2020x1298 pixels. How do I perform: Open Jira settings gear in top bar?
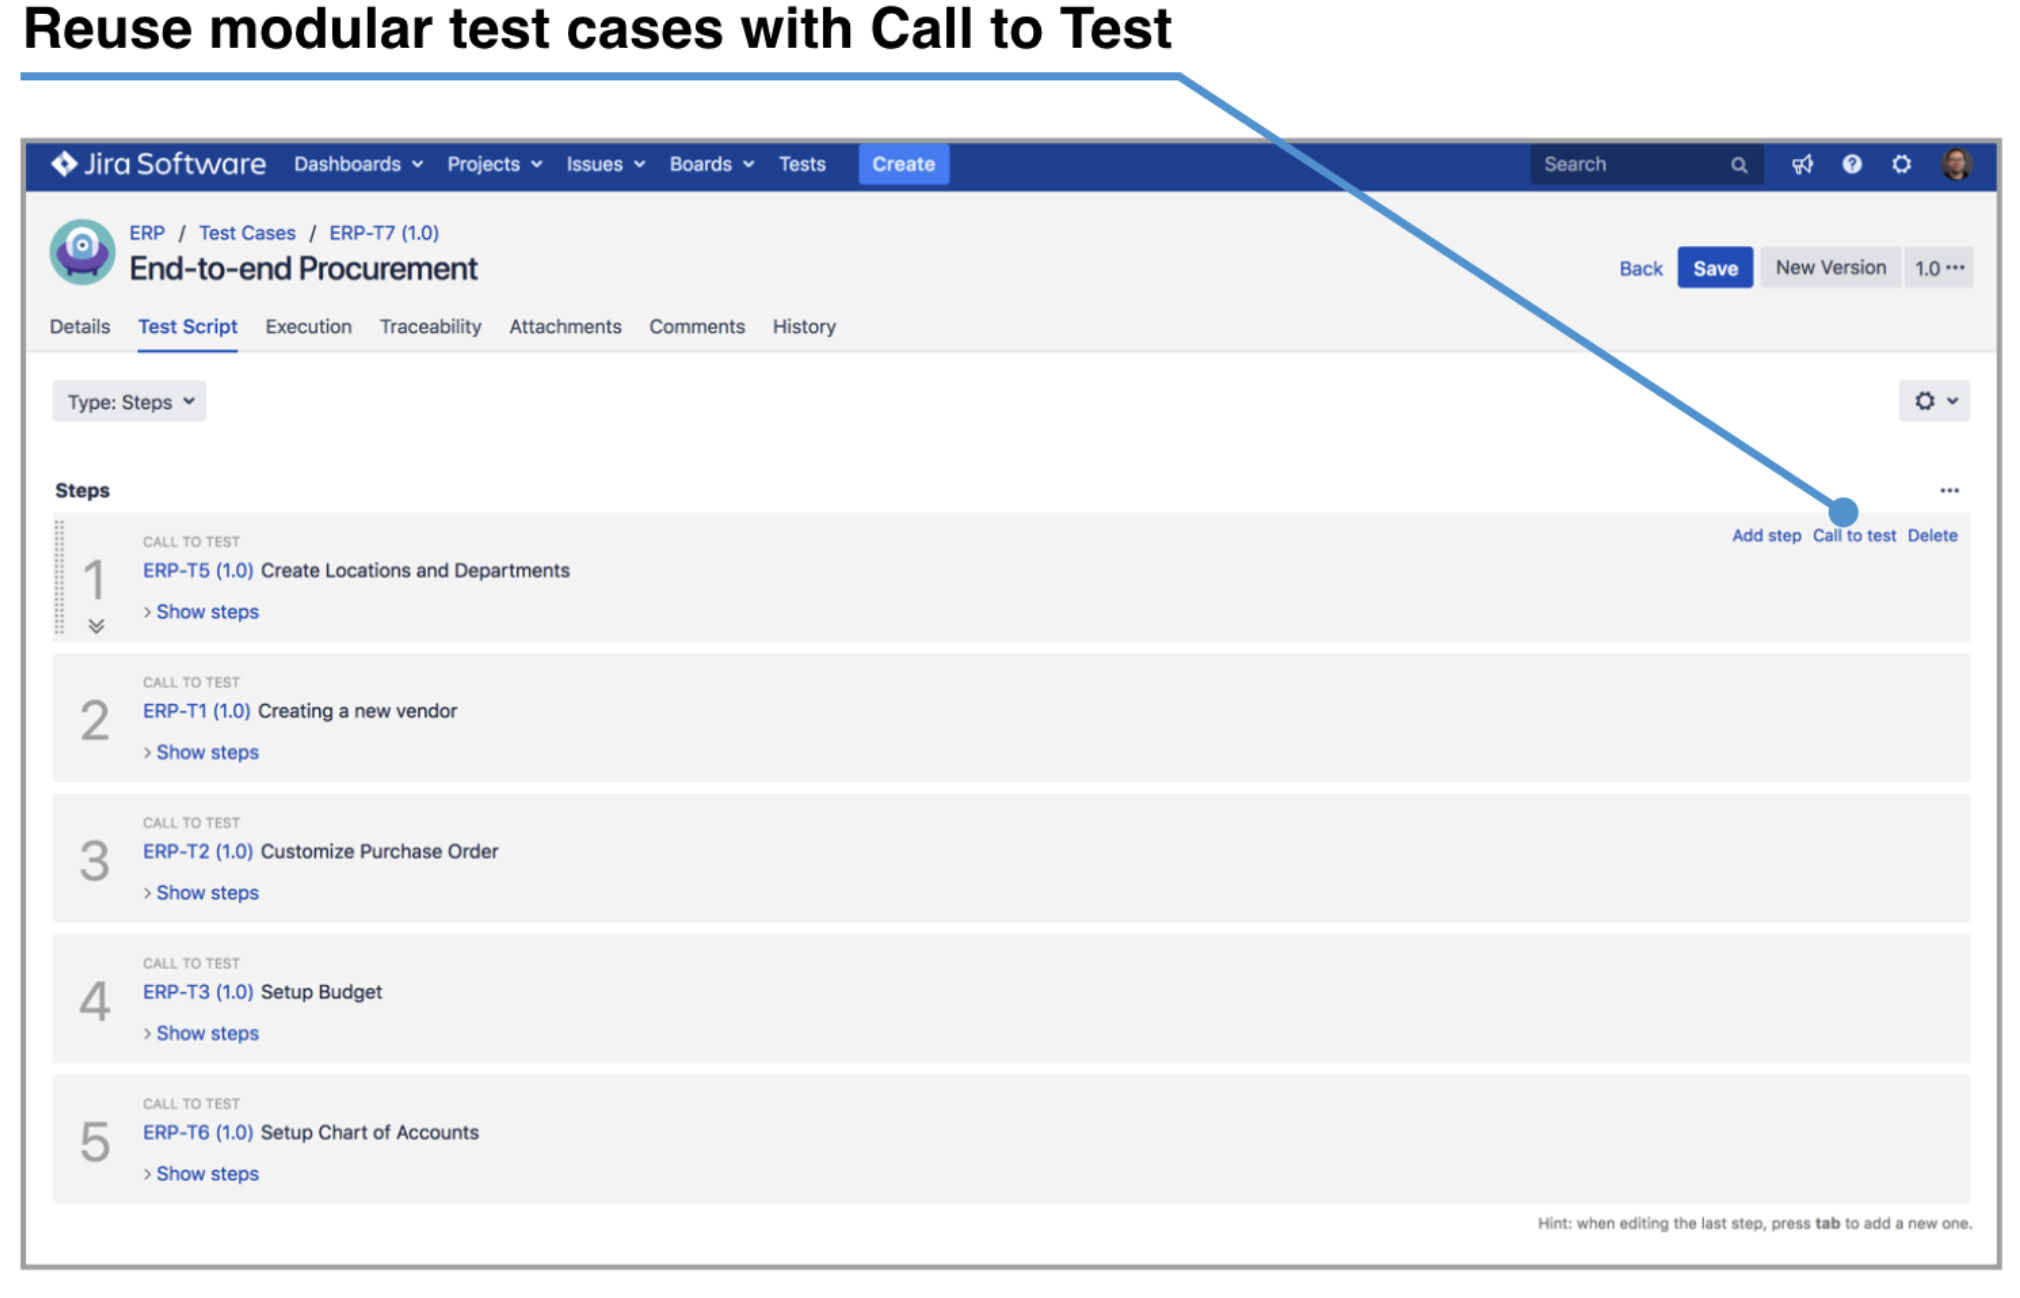click(1902, 164)
